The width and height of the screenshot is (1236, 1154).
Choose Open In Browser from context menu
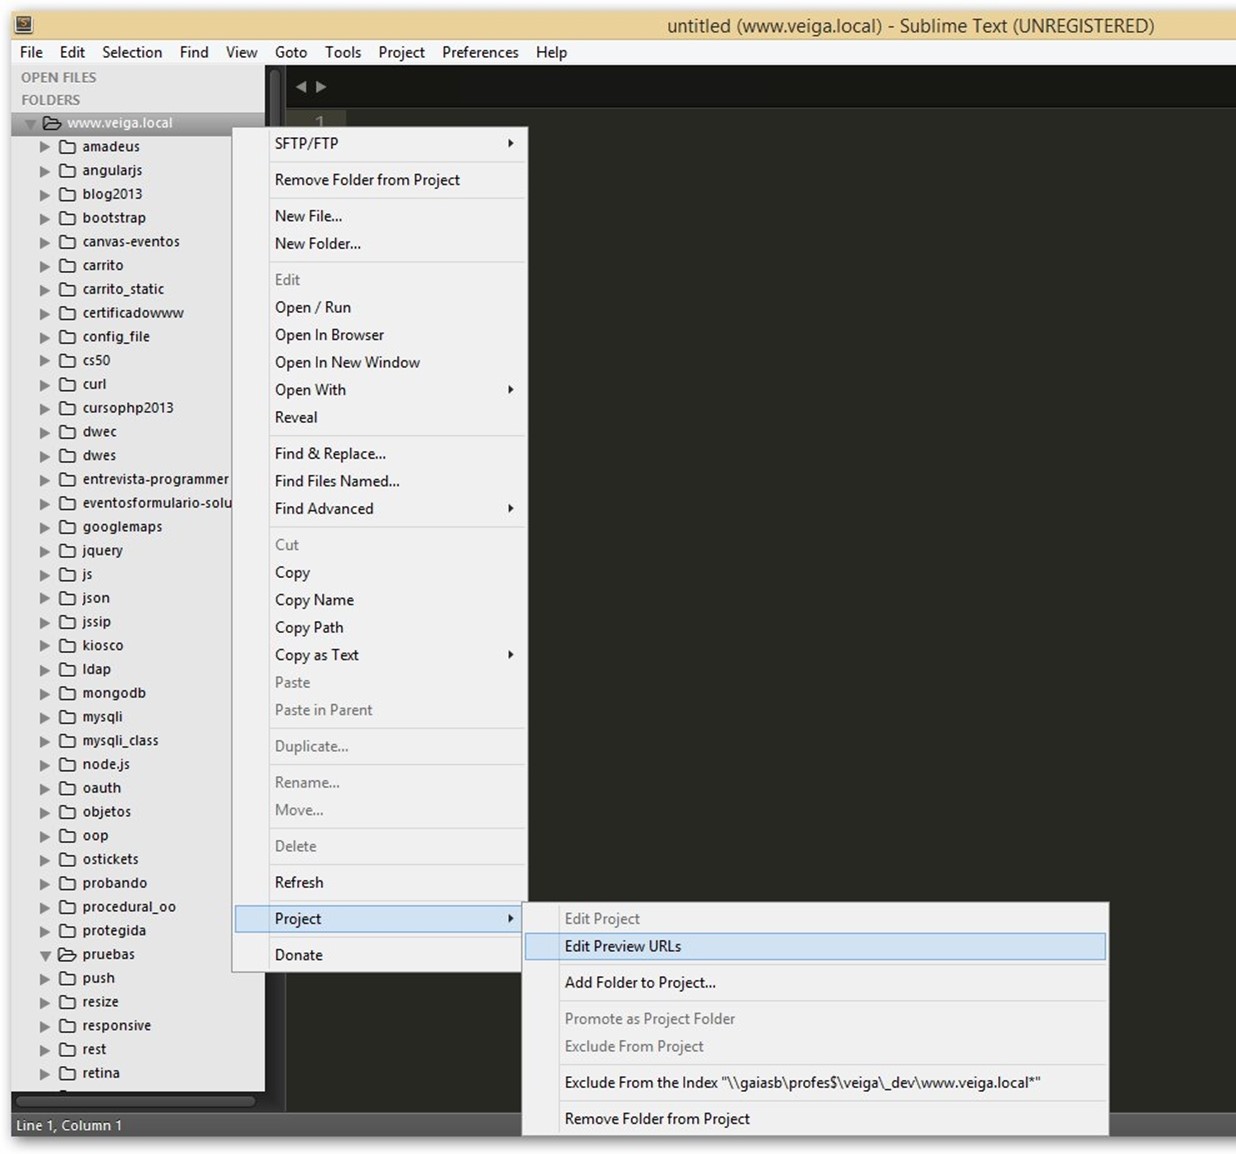[329, 335]
